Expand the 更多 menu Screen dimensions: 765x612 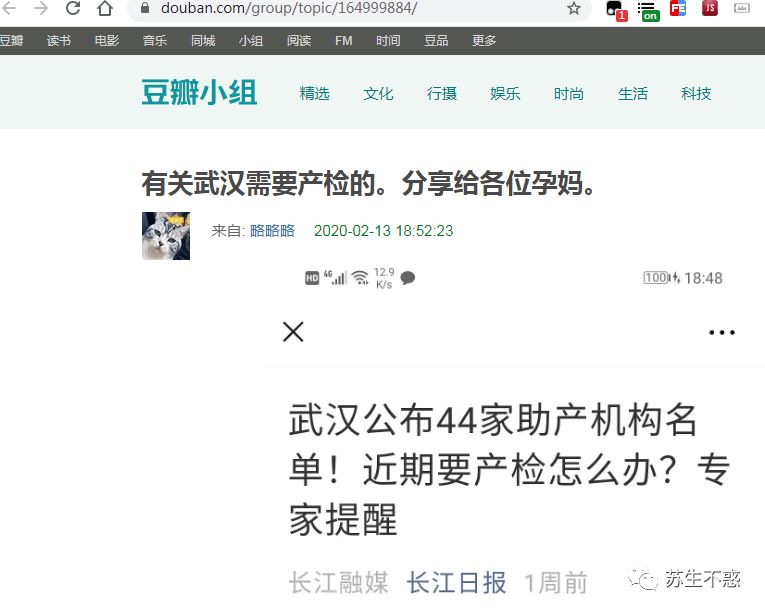[x=484, y=41]
